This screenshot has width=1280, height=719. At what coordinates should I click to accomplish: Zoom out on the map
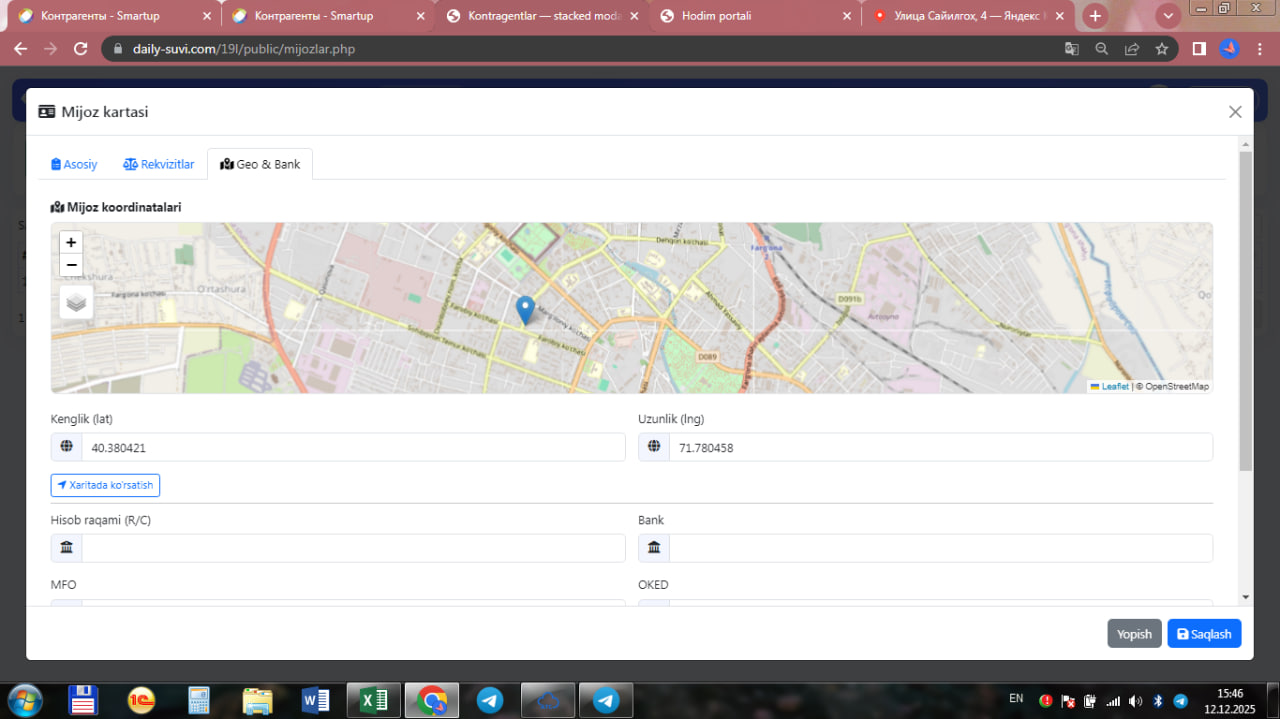coord(71,265)
